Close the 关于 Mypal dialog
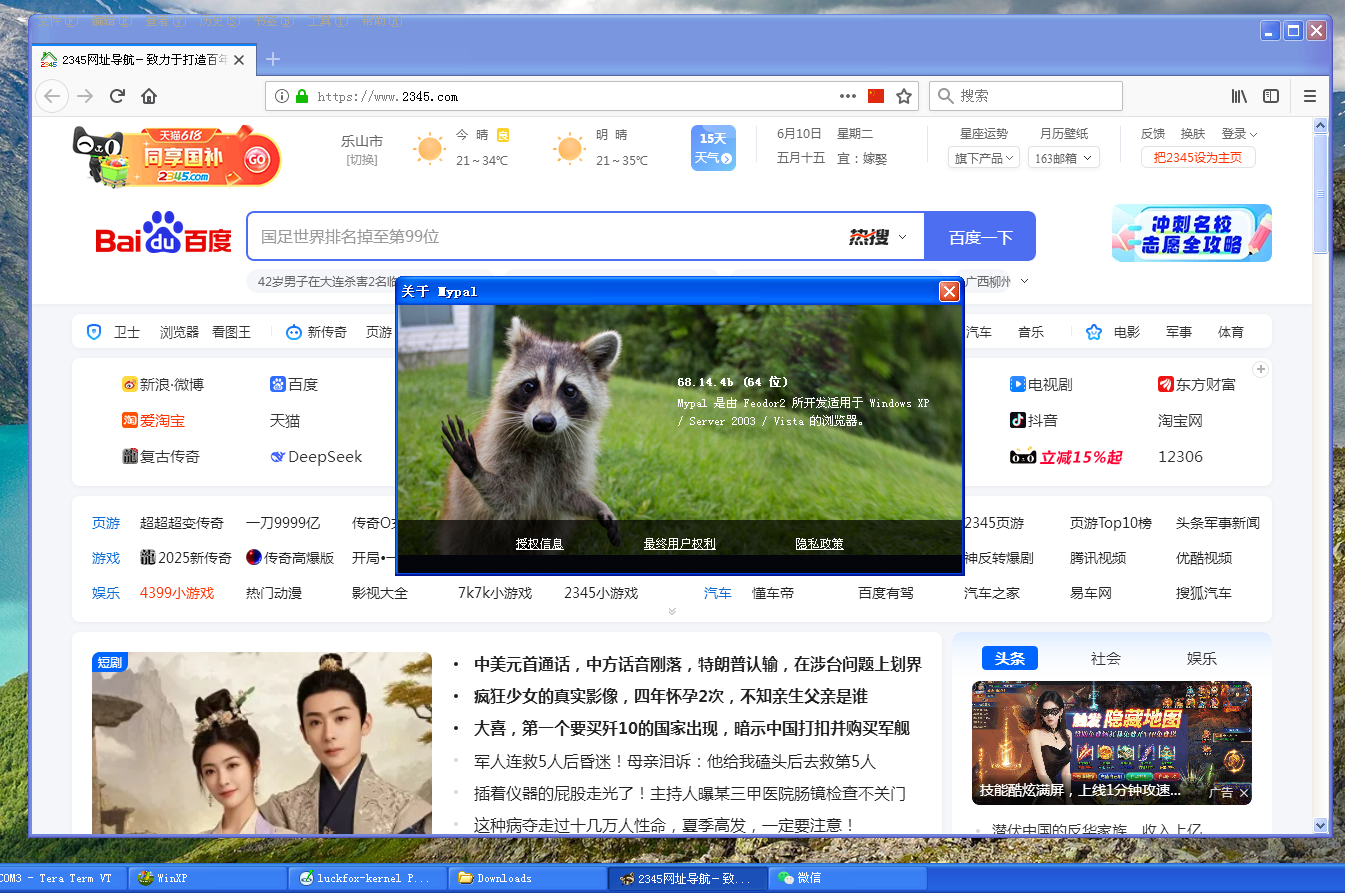Viewport: 1345px width, 893px height. coord(949,291)
